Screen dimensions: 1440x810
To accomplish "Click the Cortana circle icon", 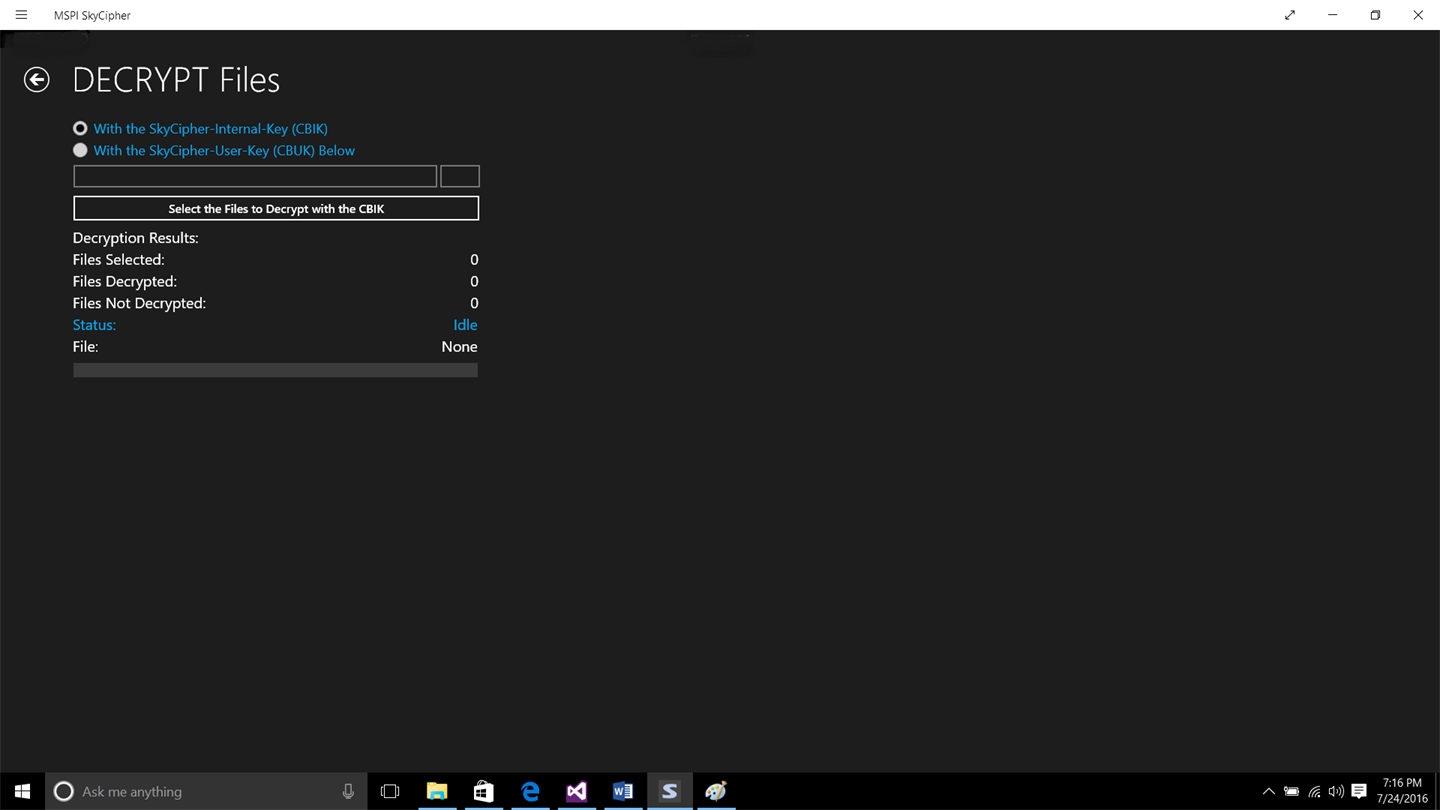I will click(63, 791).
